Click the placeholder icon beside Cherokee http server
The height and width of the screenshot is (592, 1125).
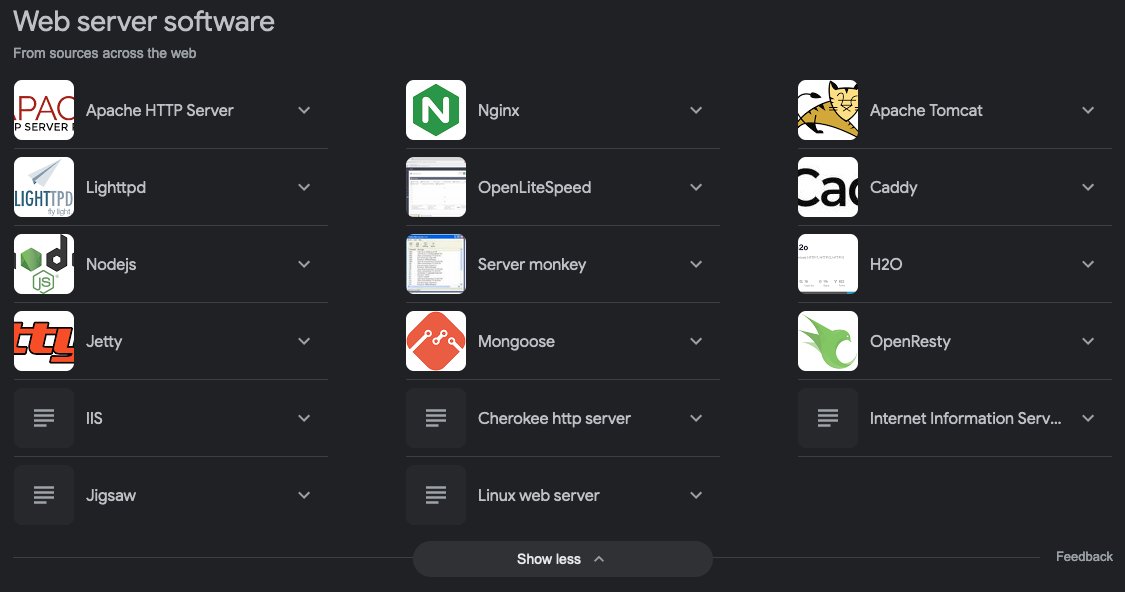436,418
